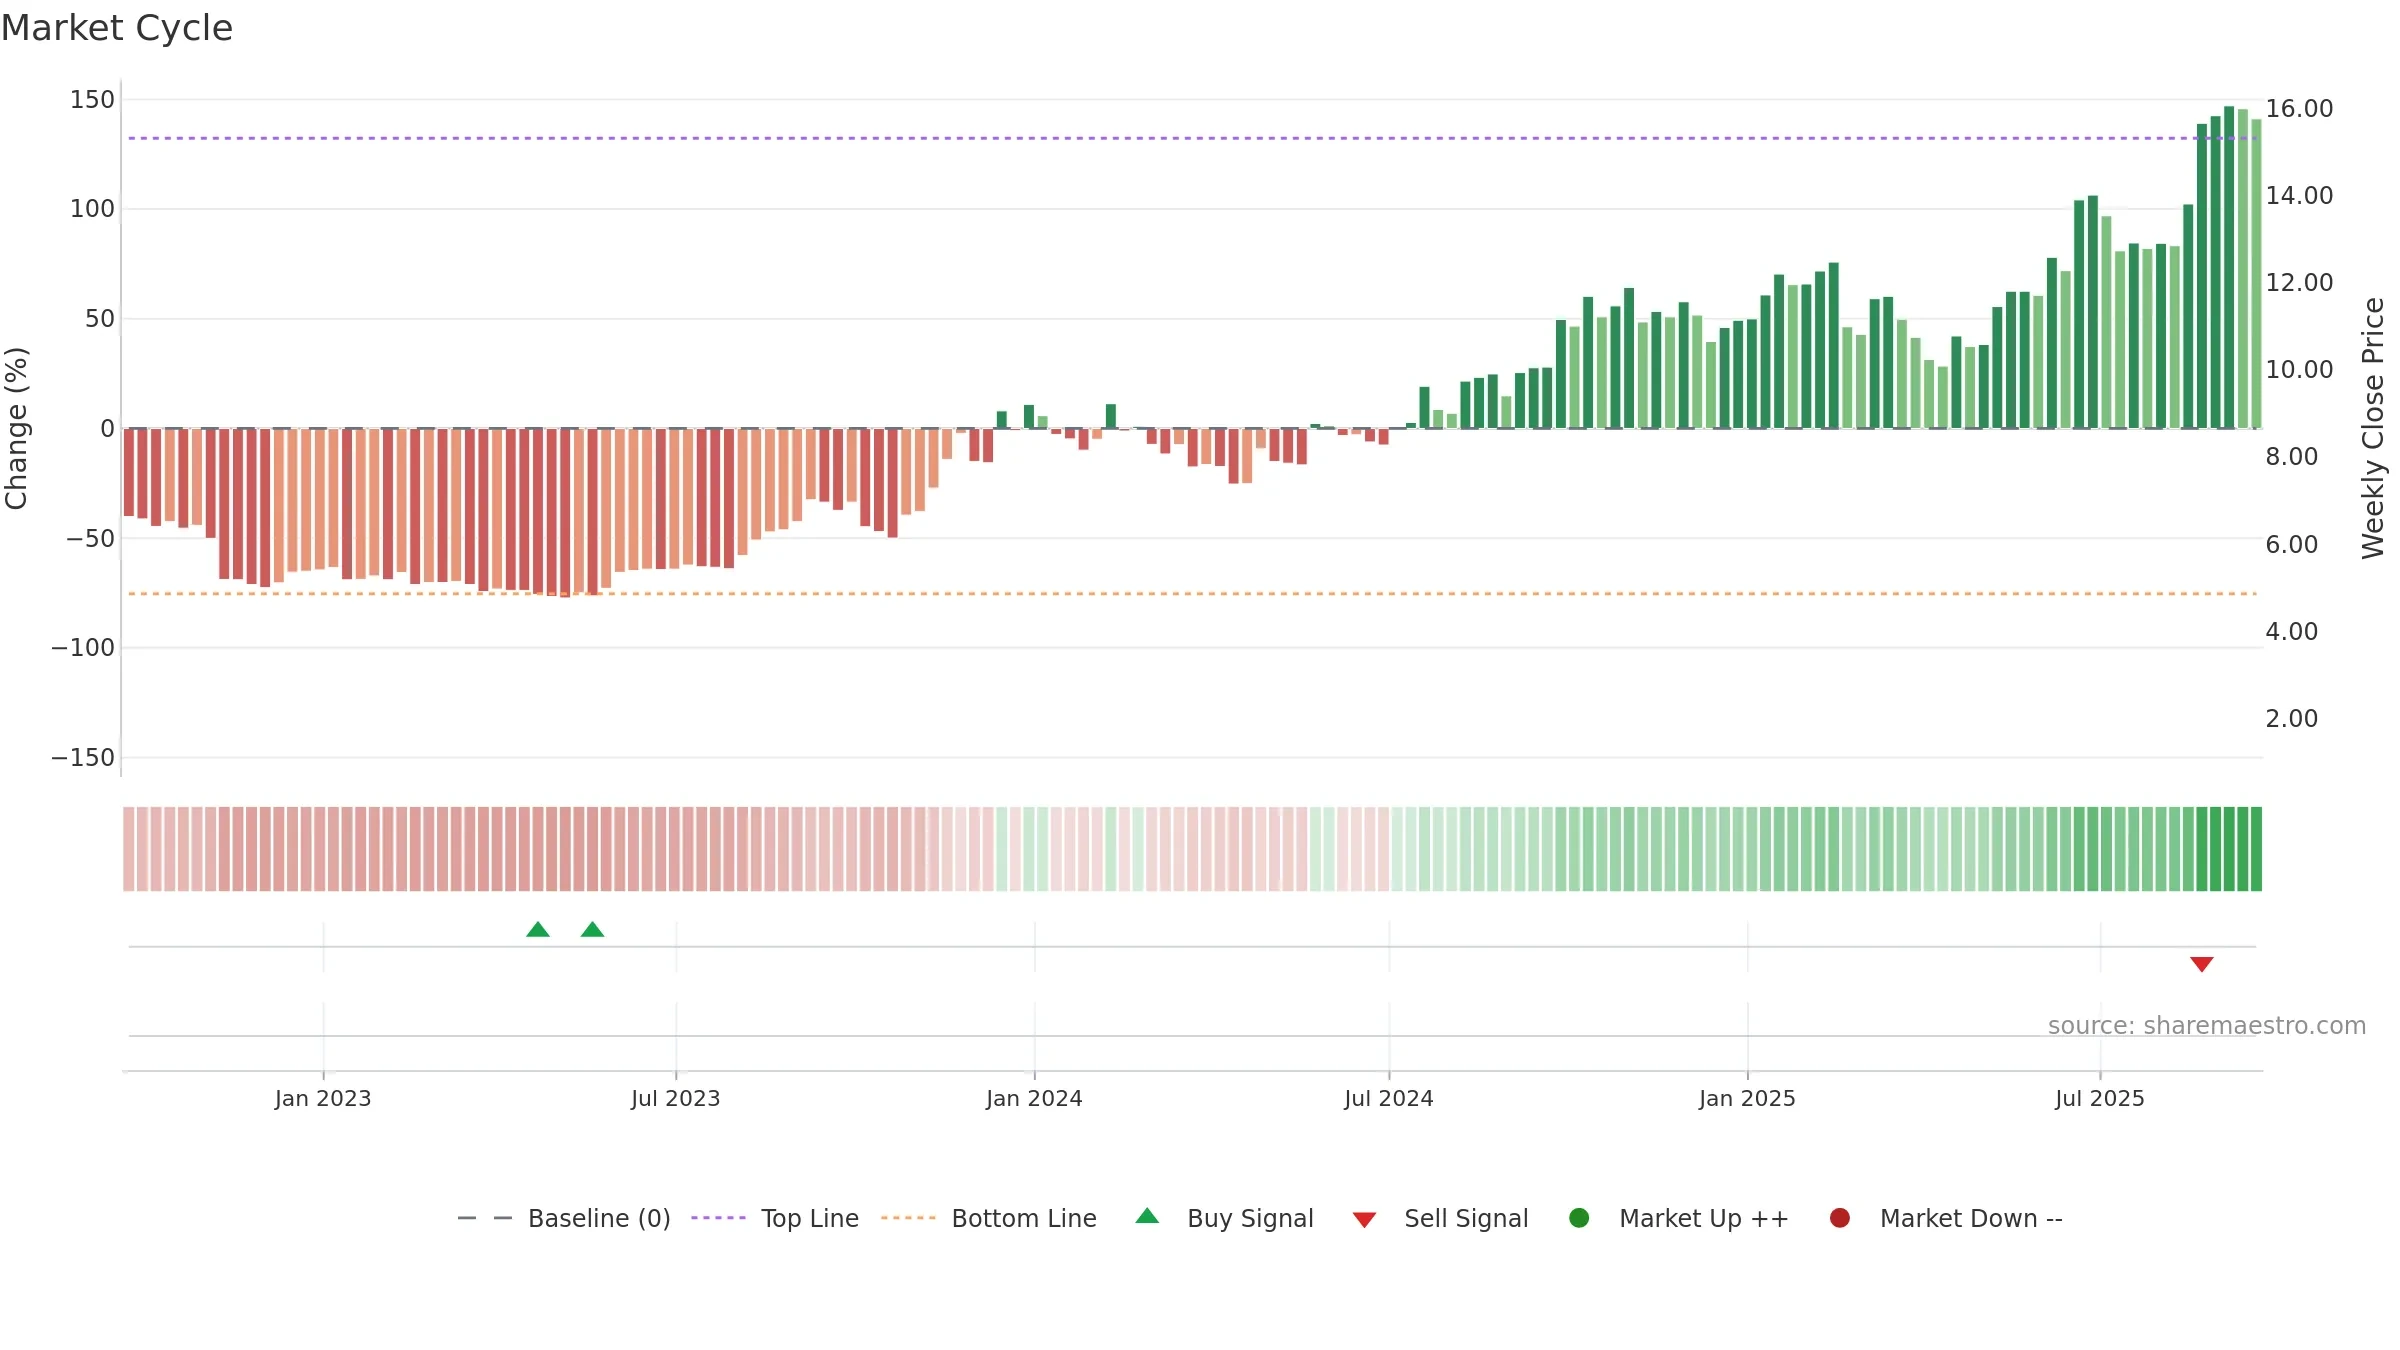This screenshot has width=2400, height=1350.
Task: Click the 16.00 price tick label
Action: (x=2299, y=109)
